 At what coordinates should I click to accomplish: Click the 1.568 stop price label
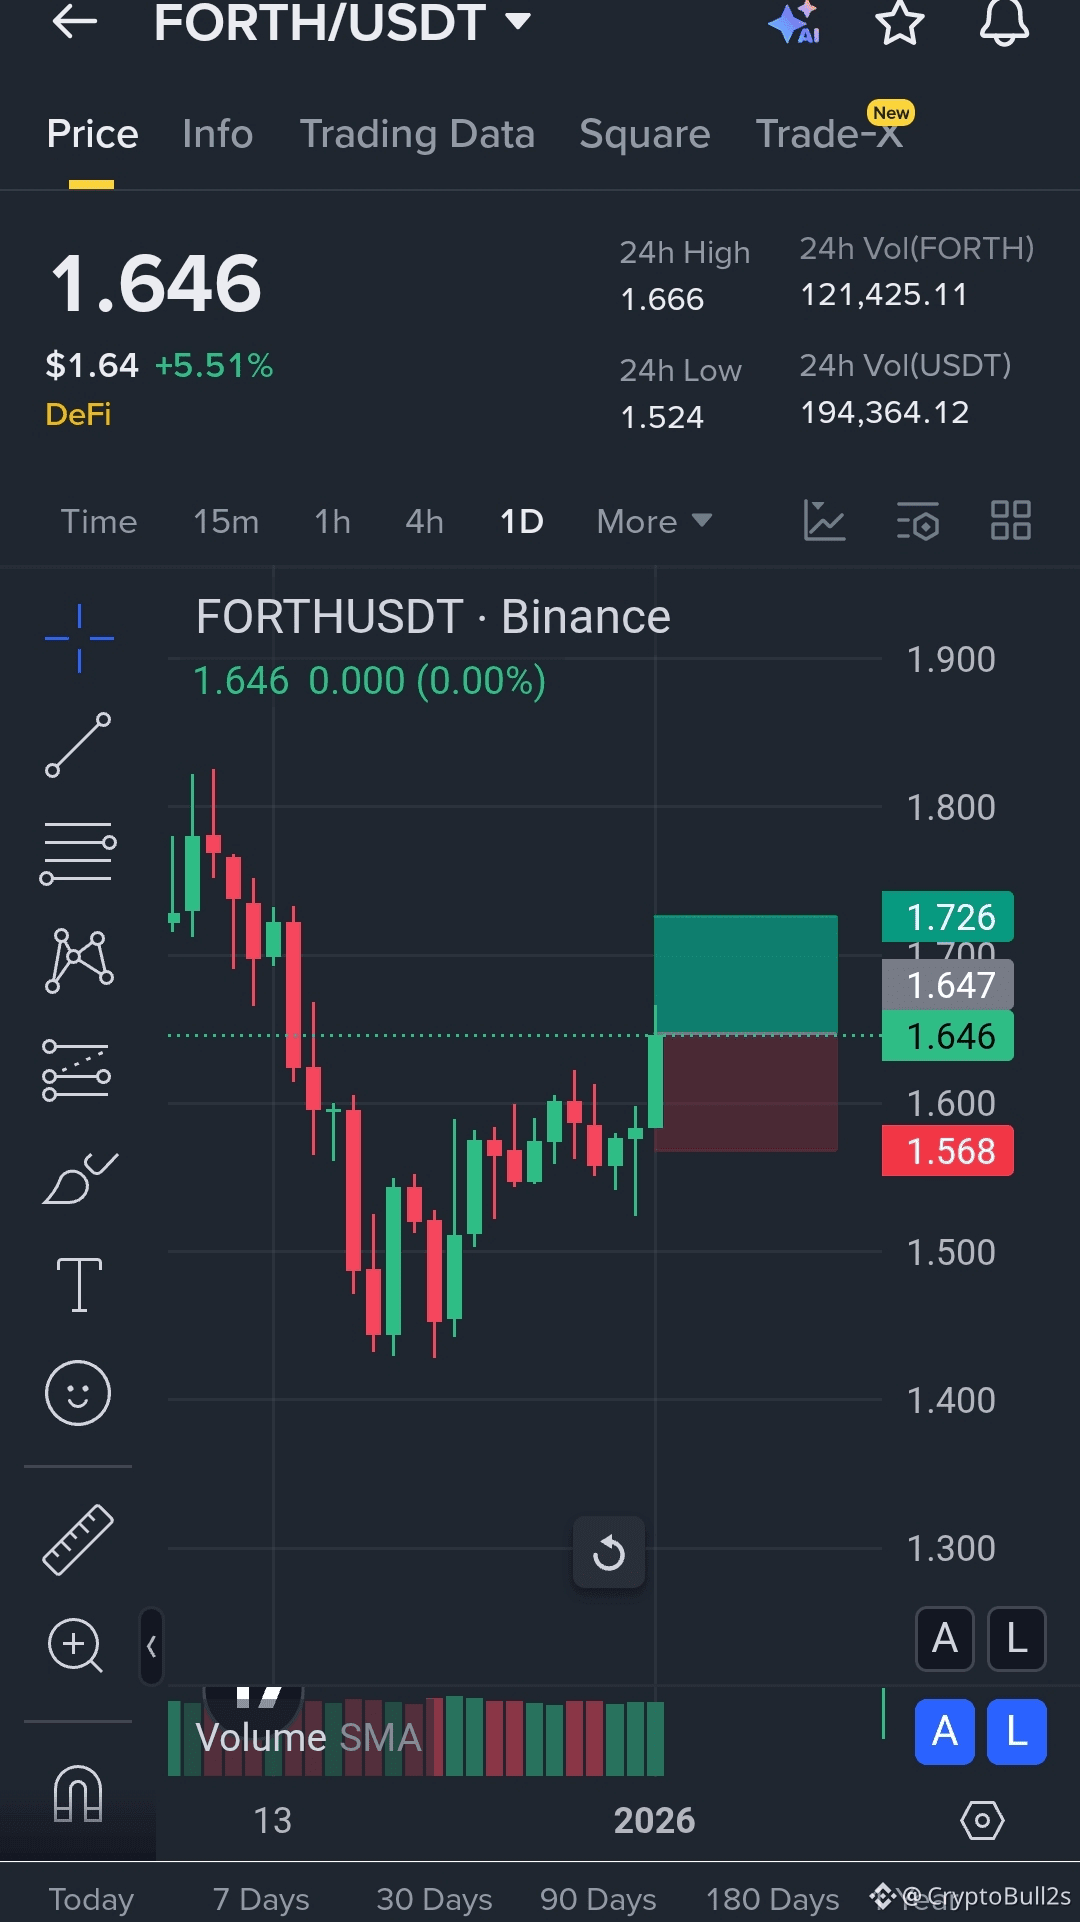[x=948, y=1151]
